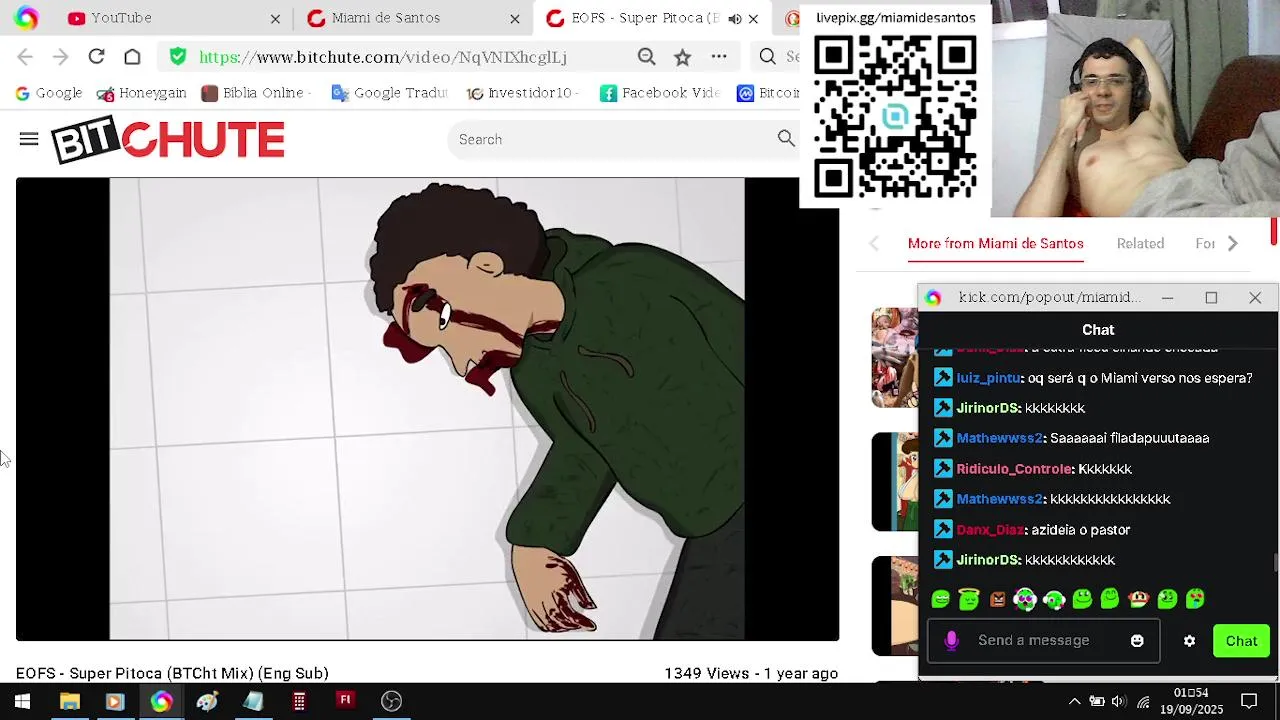Screen dimensions: 1280x720
Task: Click the BitChute search magnifier icon
Action: [786, 139]
